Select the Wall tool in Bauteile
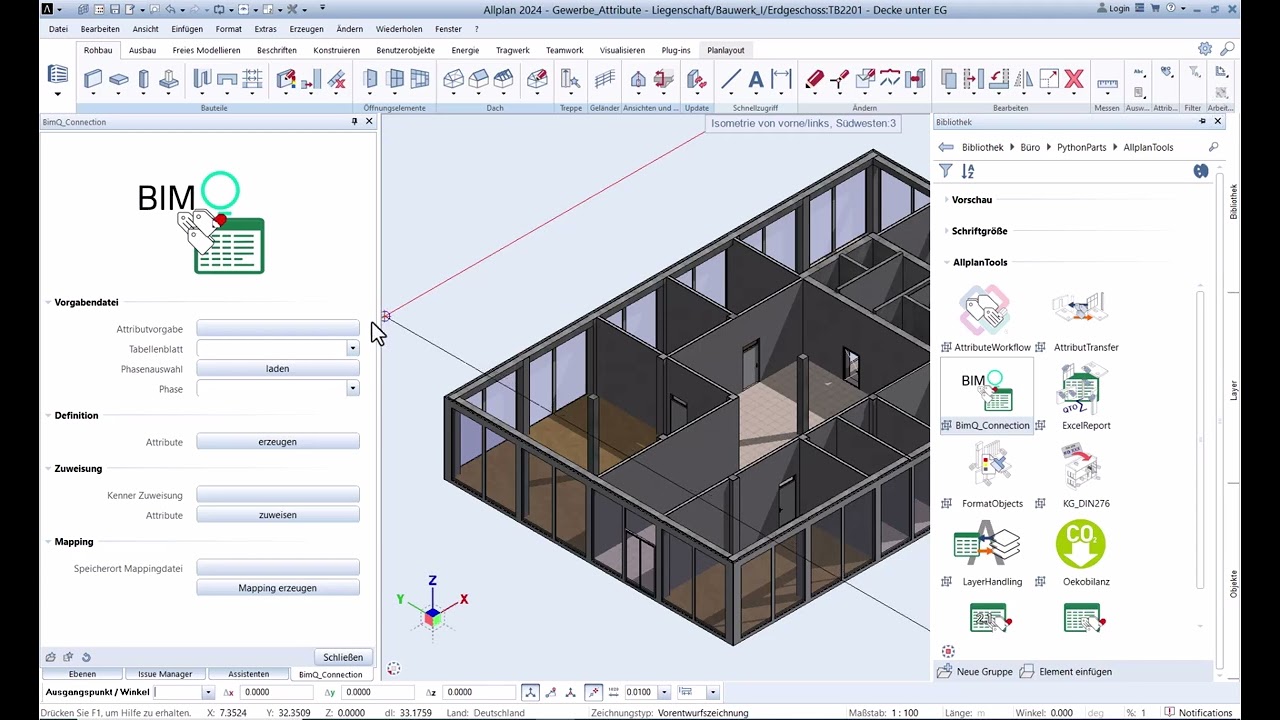 (93, 79)
